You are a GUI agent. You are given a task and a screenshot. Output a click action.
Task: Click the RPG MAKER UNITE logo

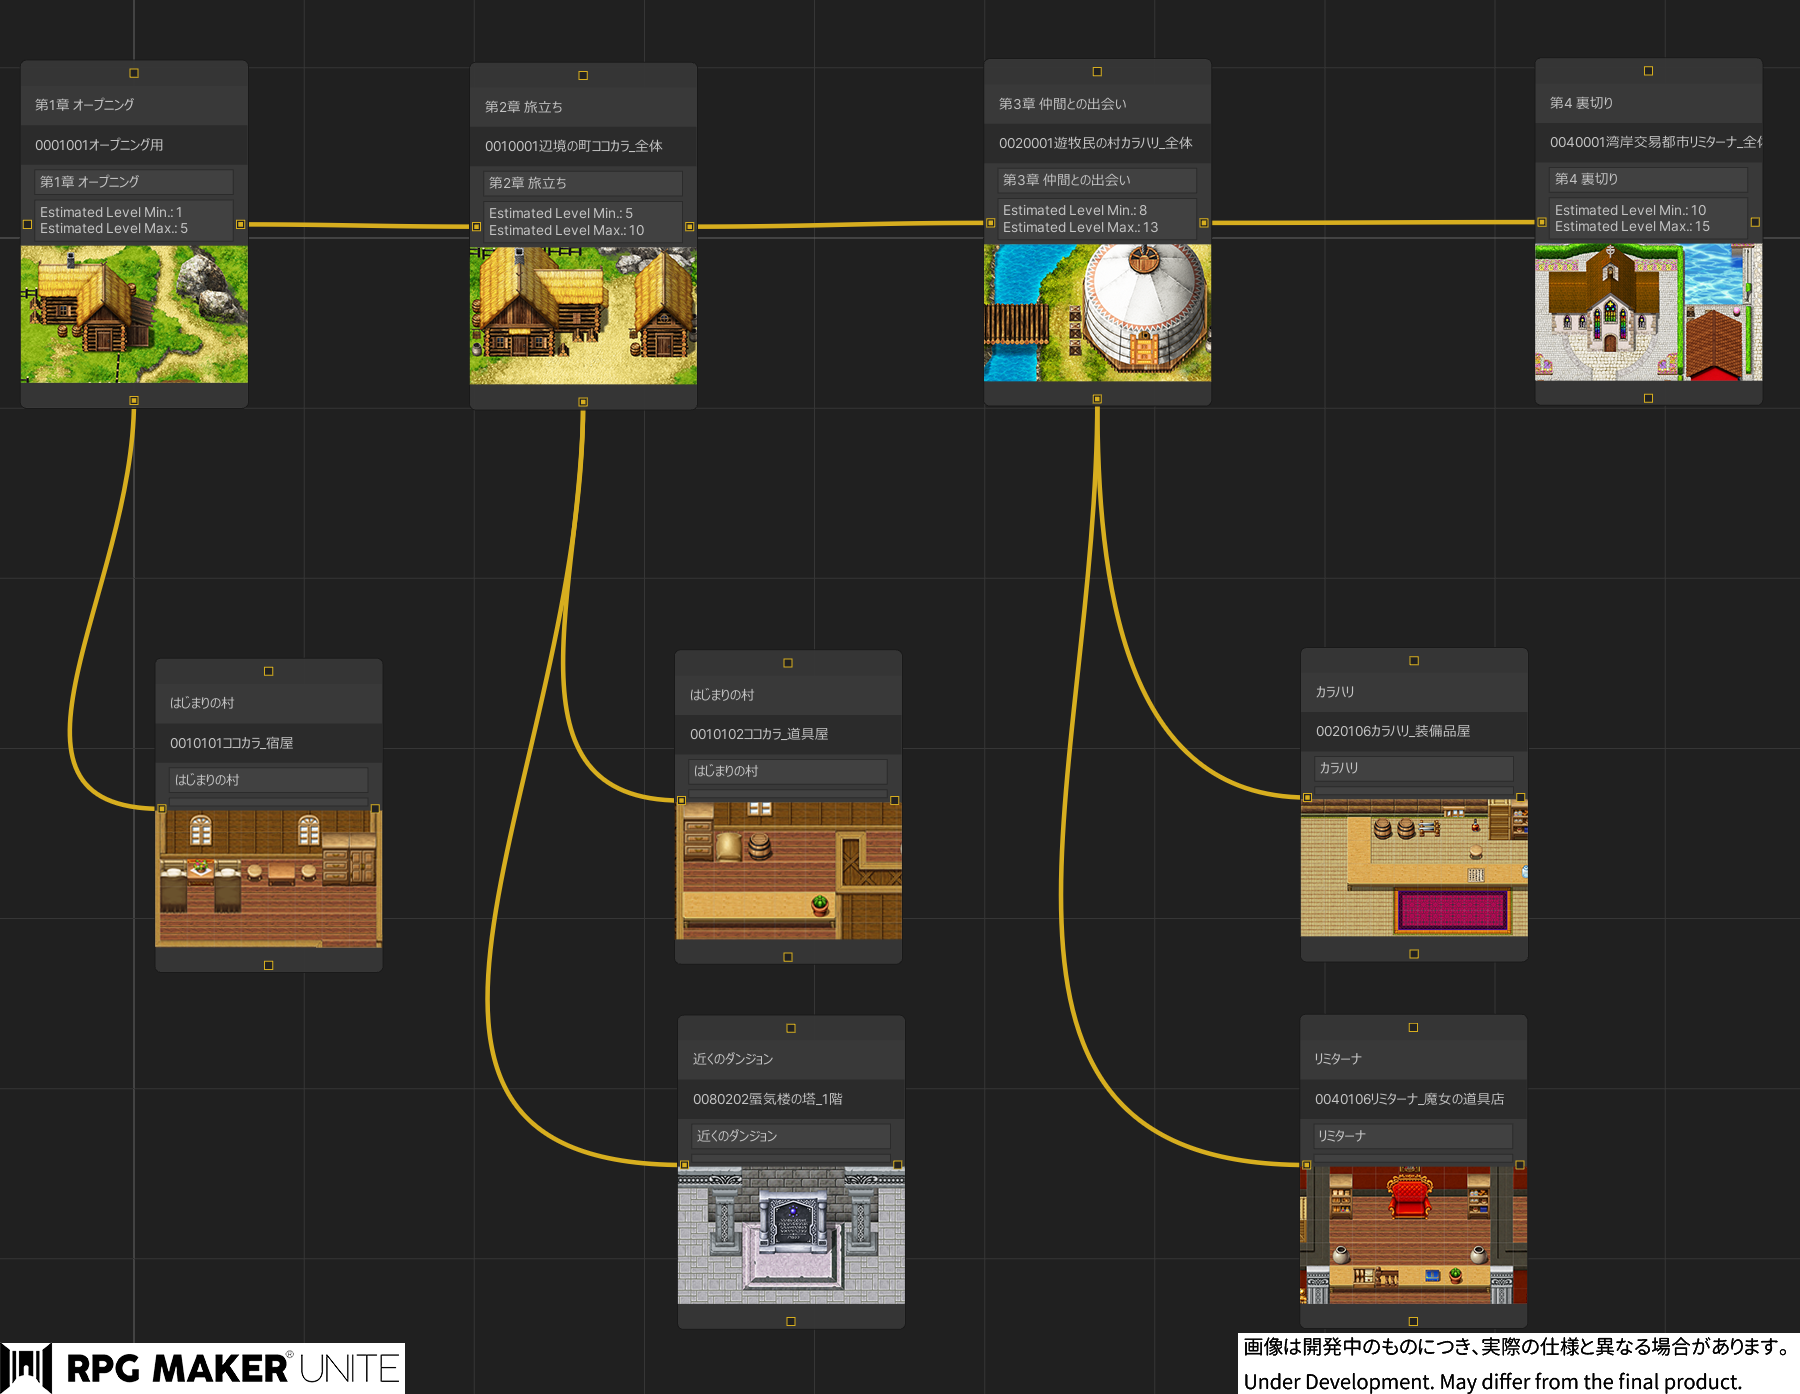(203, 1368)
